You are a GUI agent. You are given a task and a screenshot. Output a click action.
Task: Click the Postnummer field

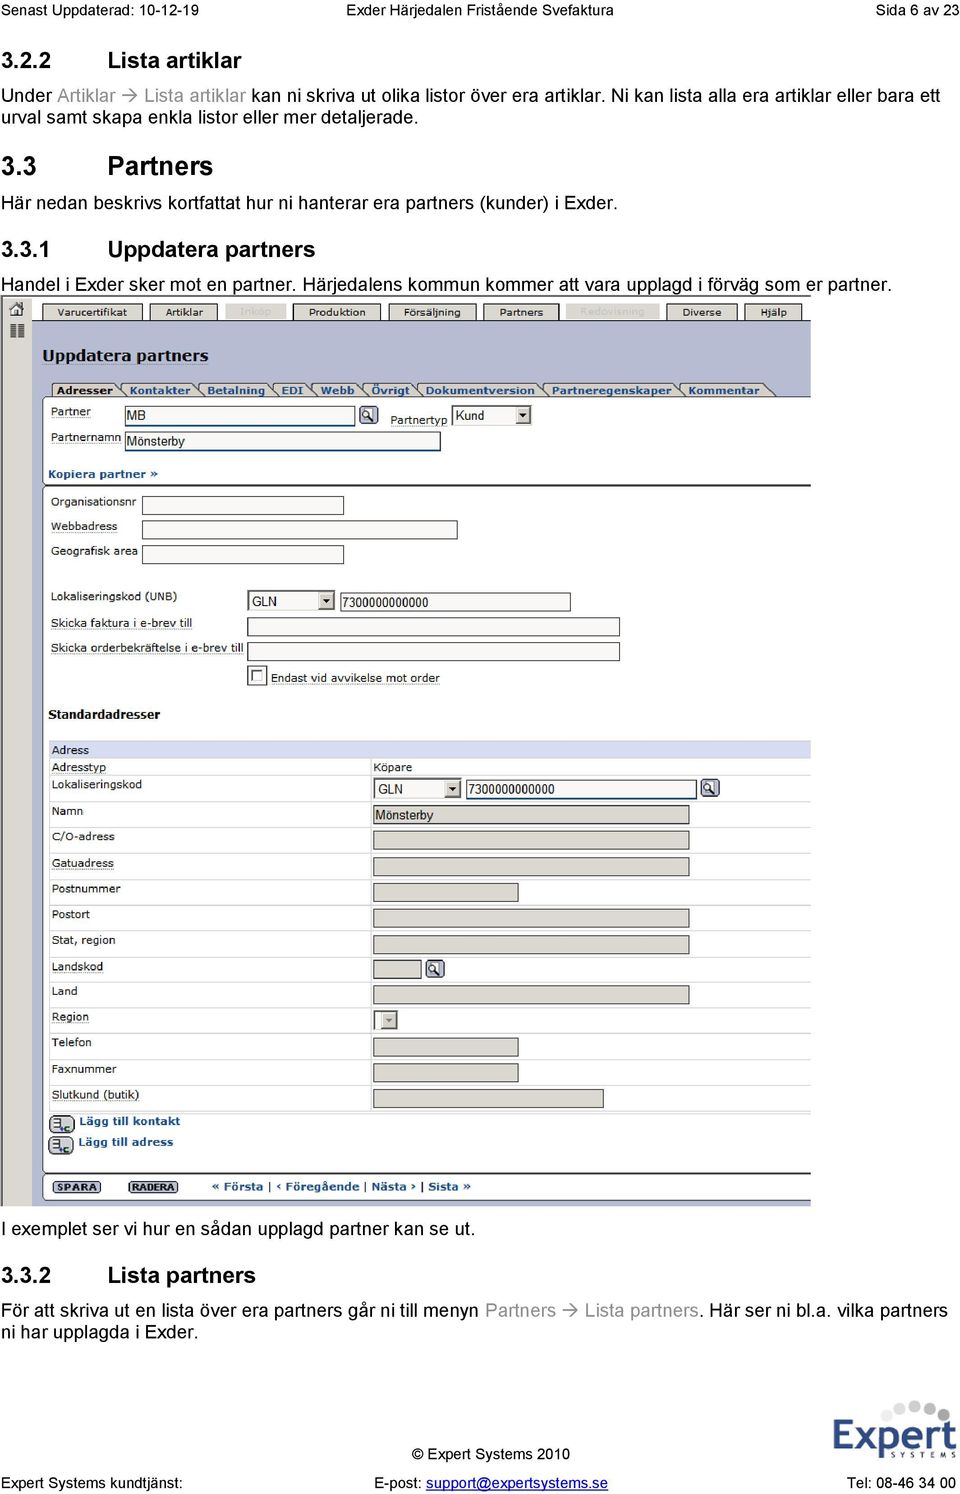446,892
